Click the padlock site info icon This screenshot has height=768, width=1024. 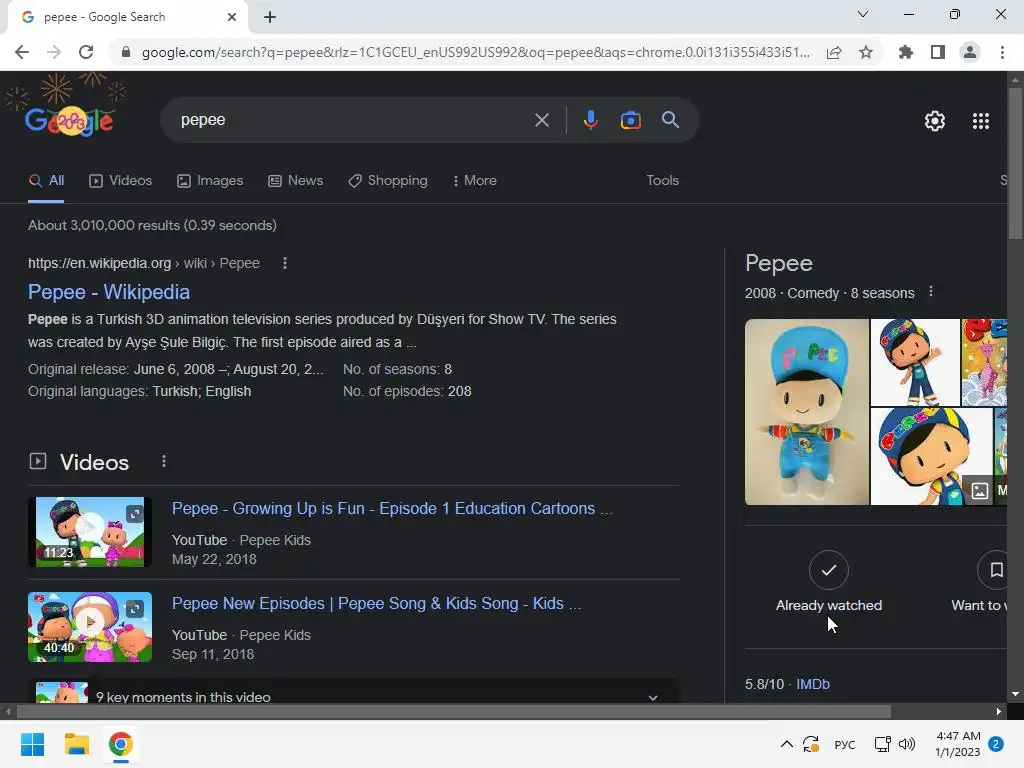pyautogui.click(x=126, y=52)
